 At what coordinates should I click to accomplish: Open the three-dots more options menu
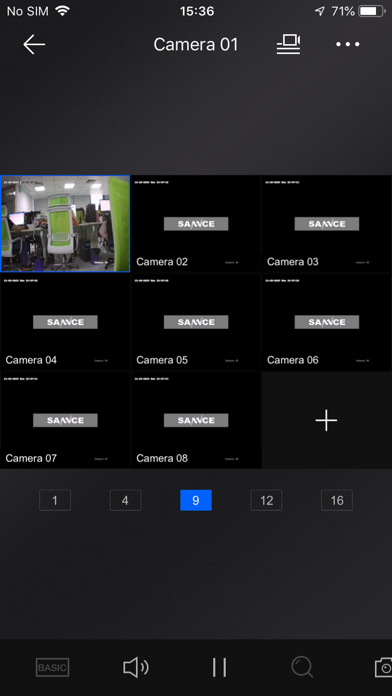(348, 44)
